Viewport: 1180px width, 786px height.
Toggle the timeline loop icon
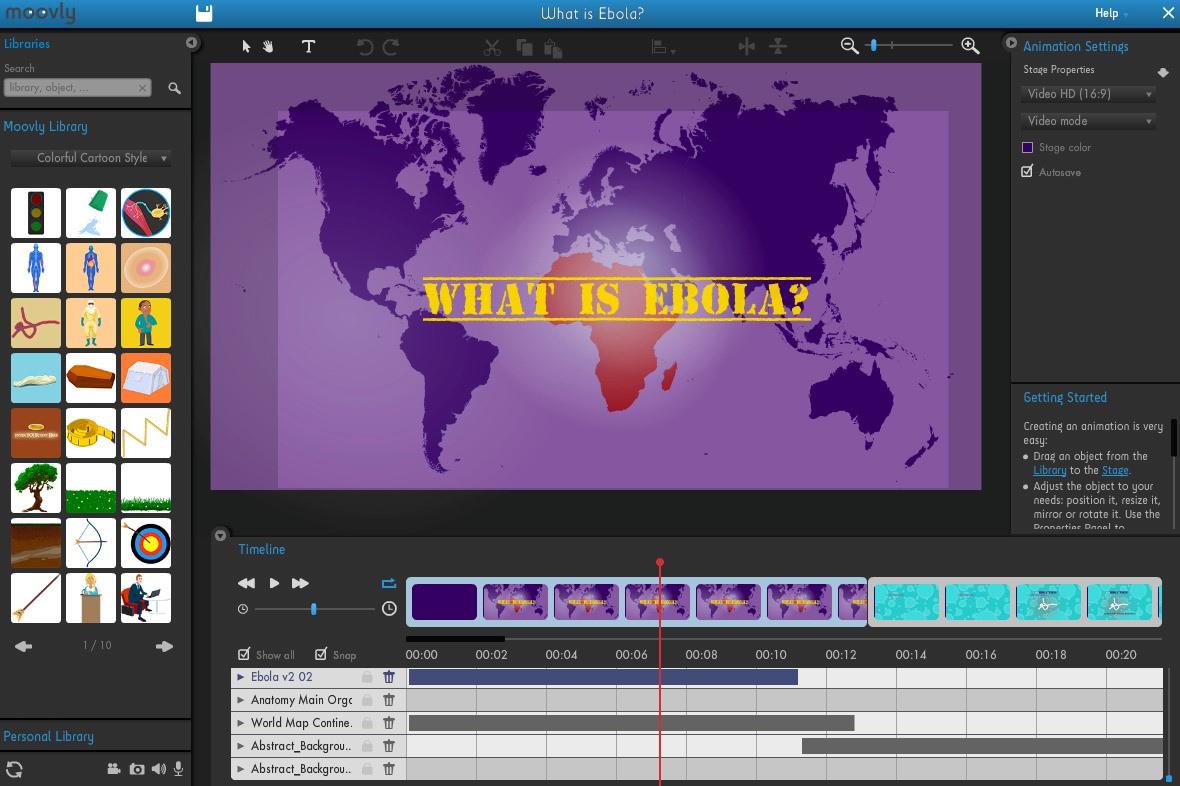389,583
